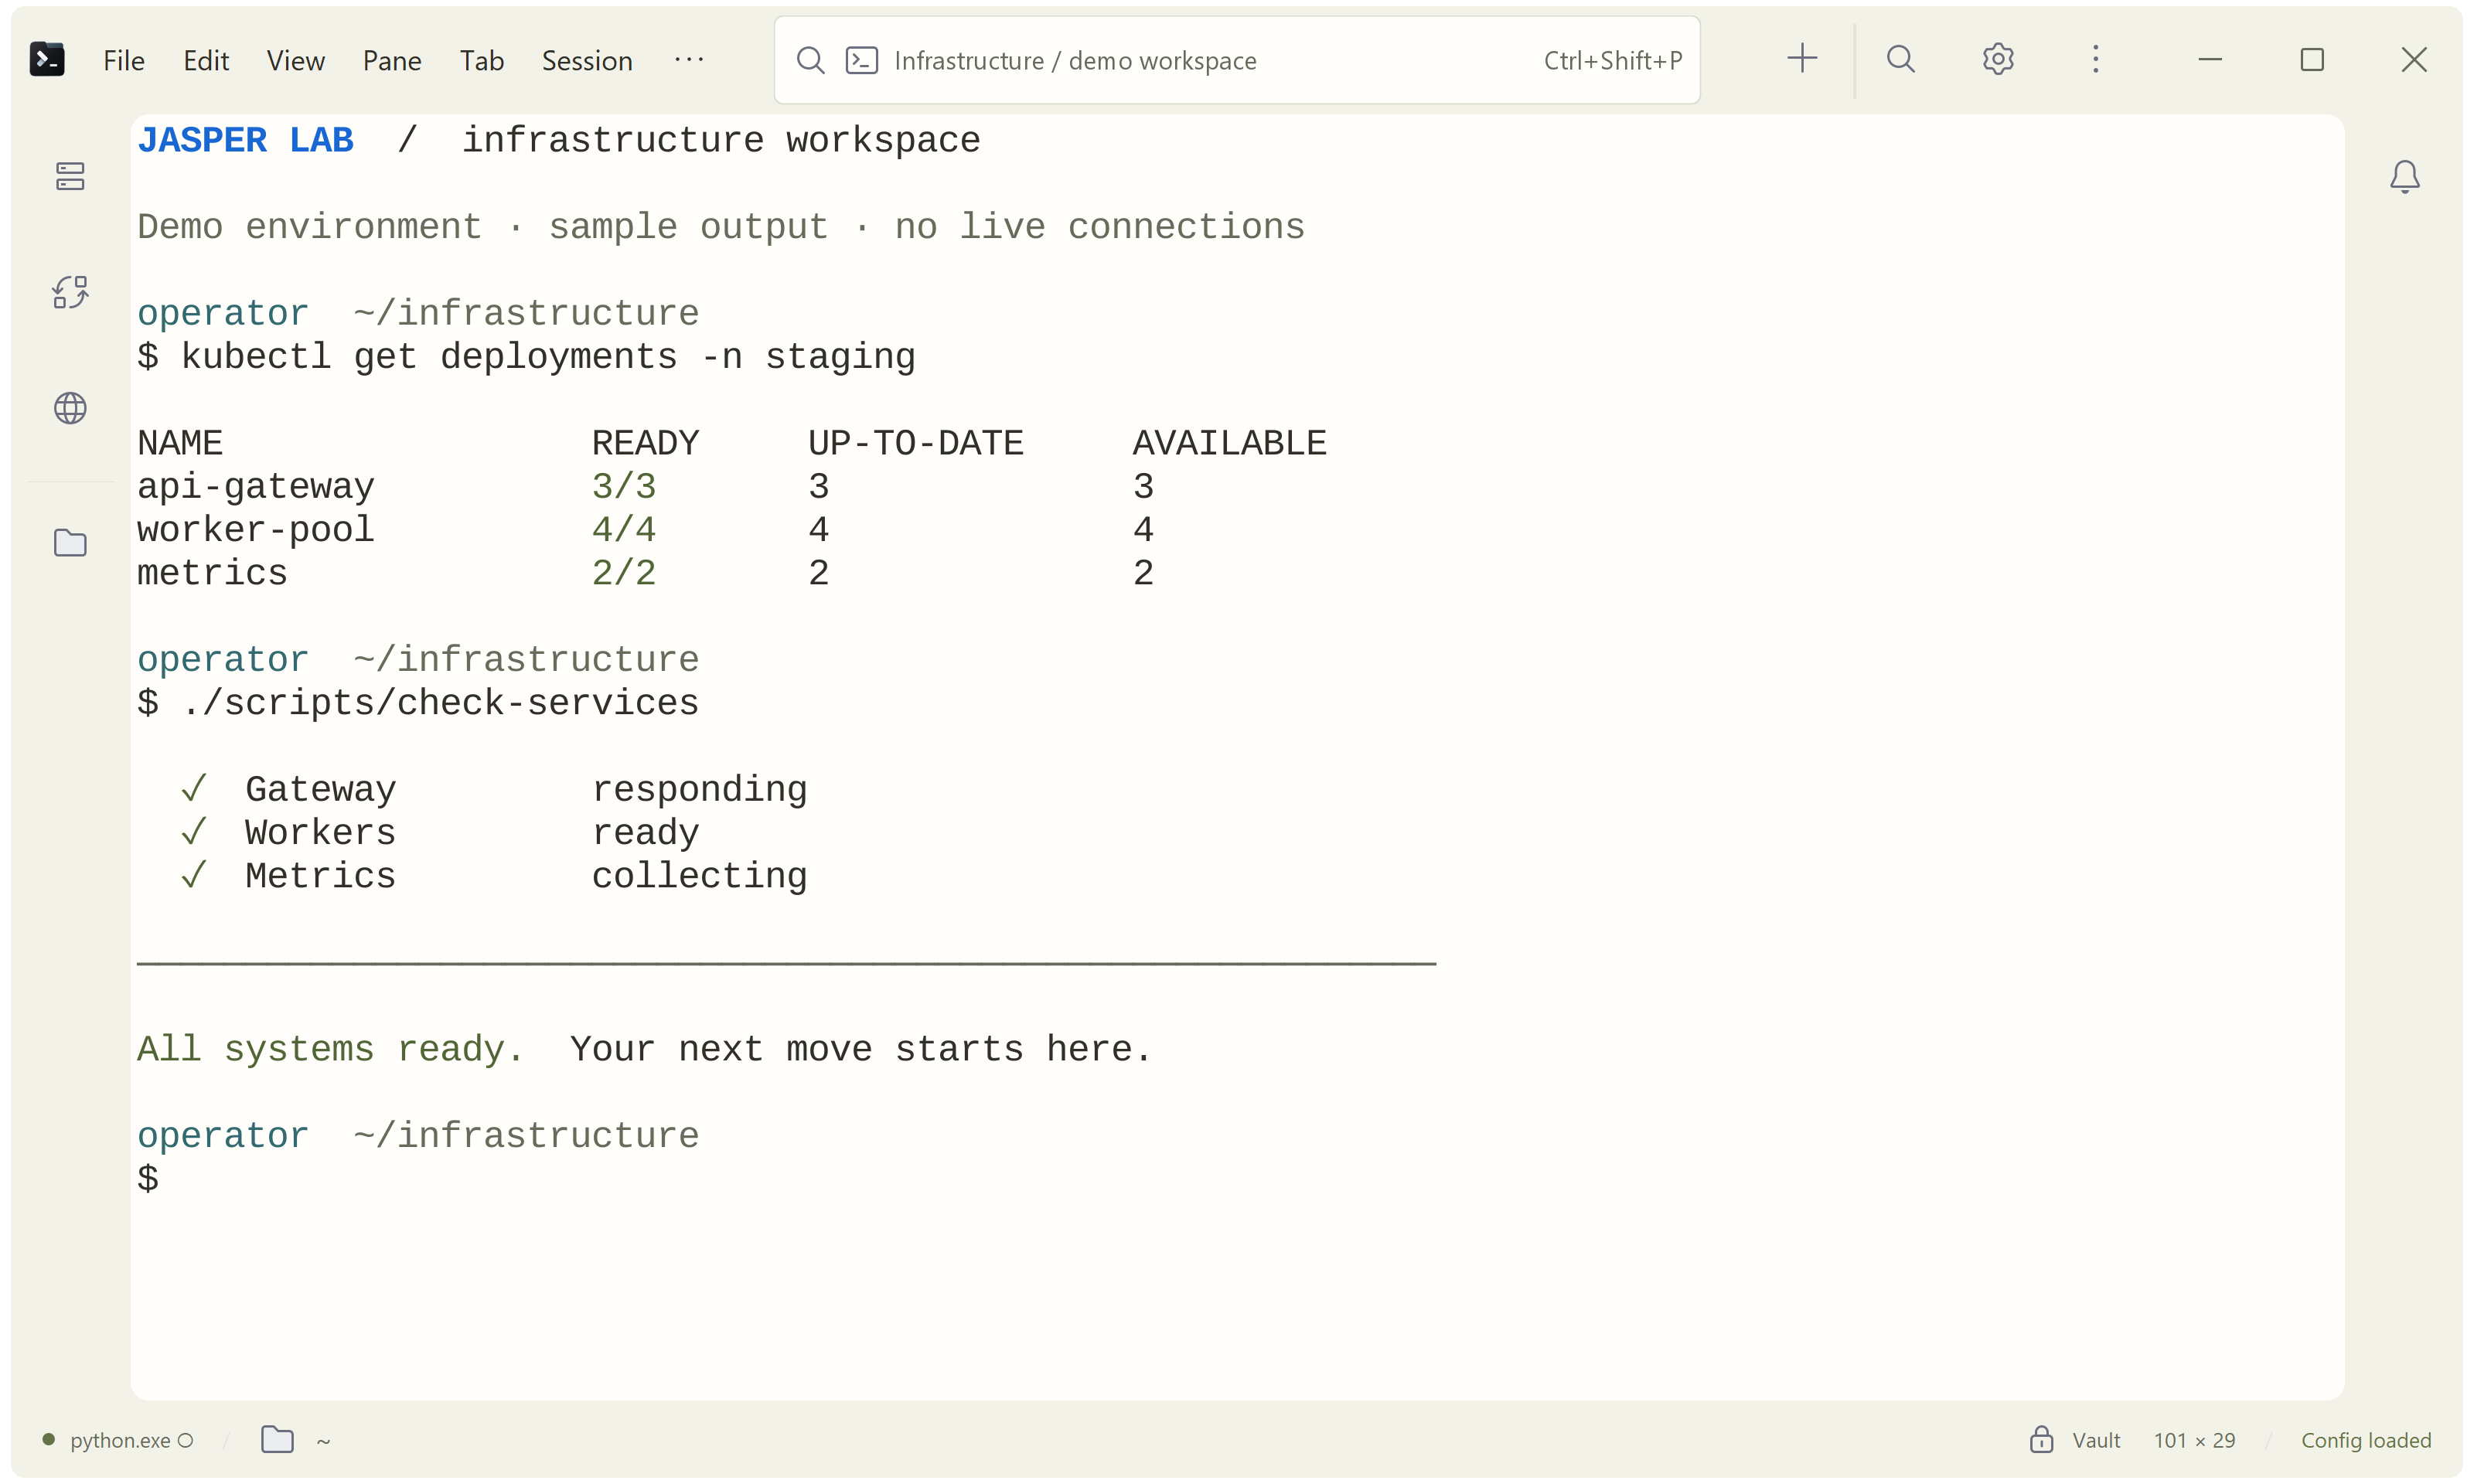Click the worker-pool deployment name
This screenshot has width=2474, height=1484.
[255, 530]
